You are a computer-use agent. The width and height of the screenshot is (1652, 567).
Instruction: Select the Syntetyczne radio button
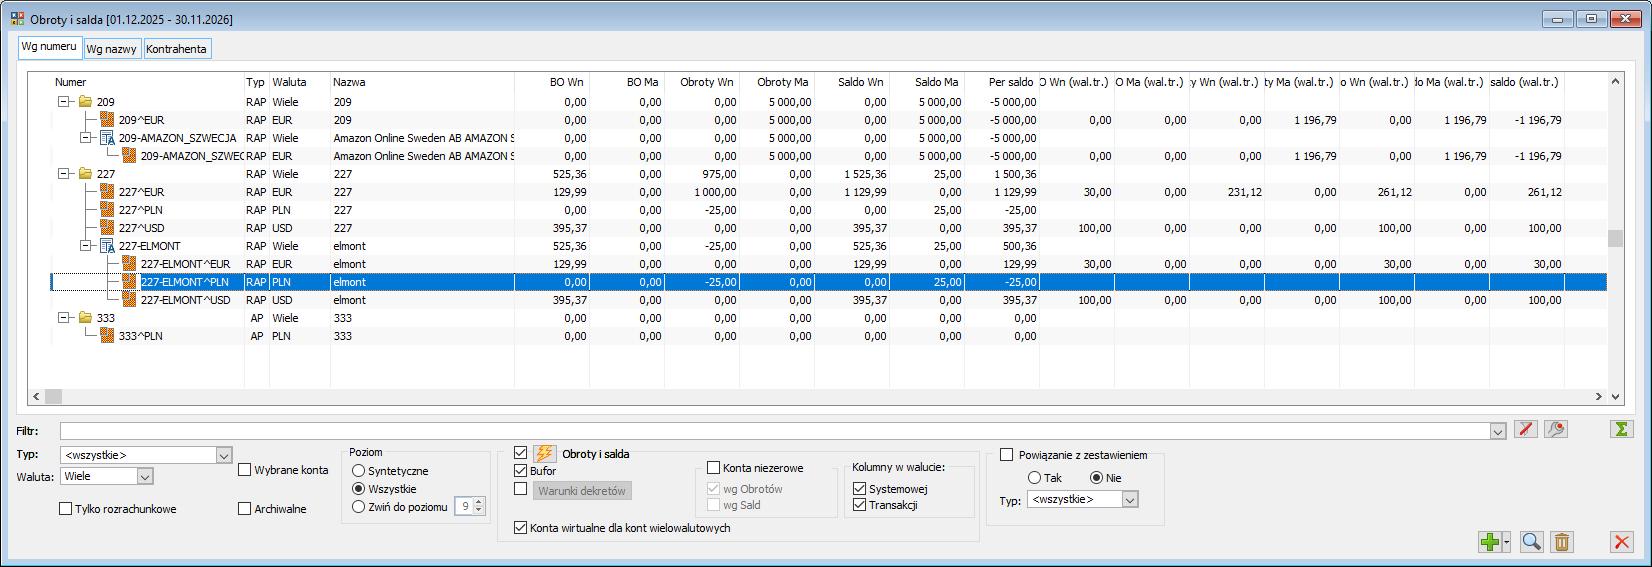tap(358, 470)
